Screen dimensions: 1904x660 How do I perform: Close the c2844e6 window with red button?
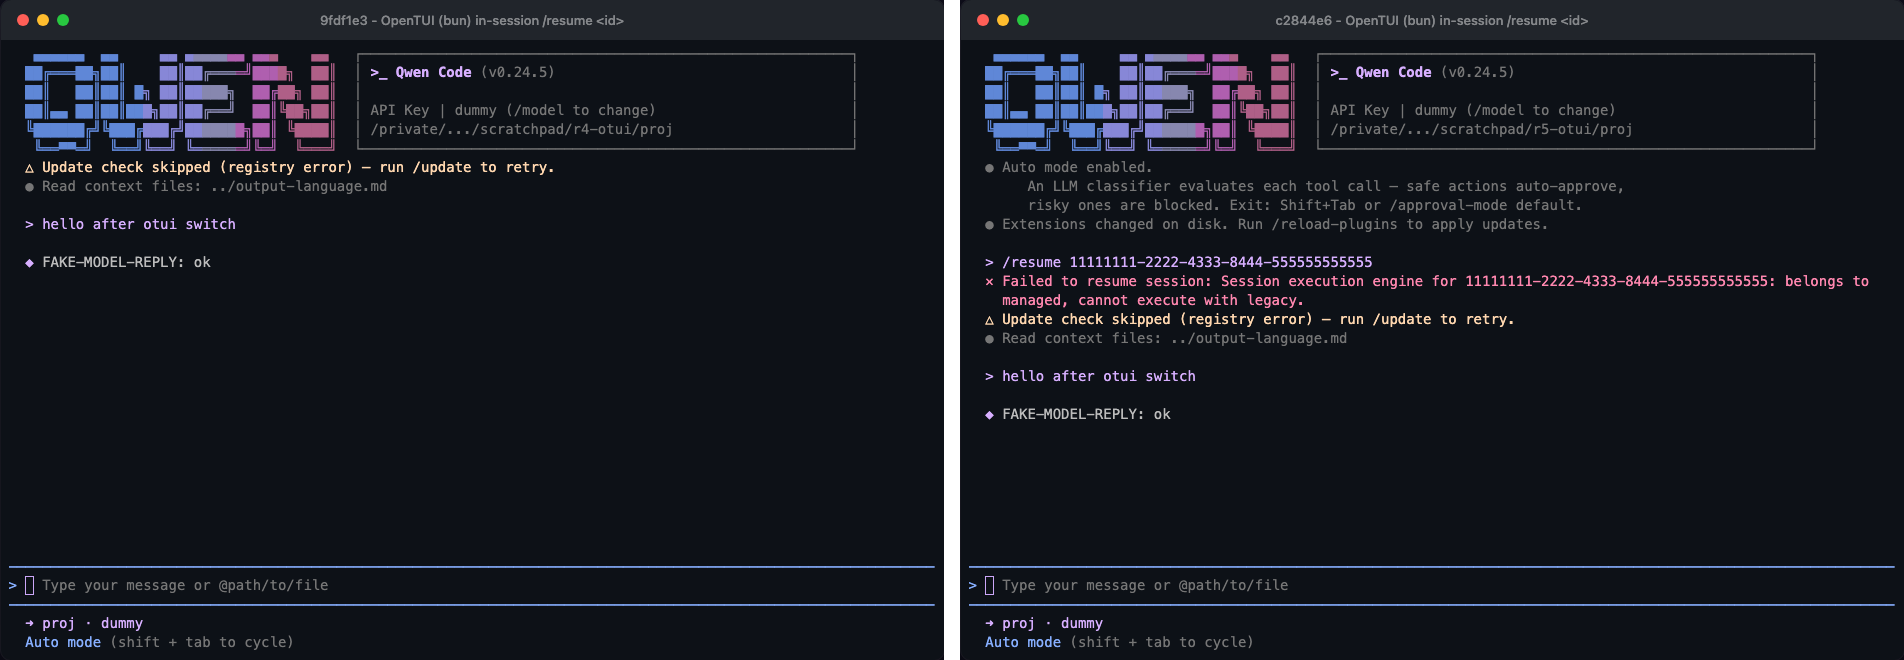(983, 20)
